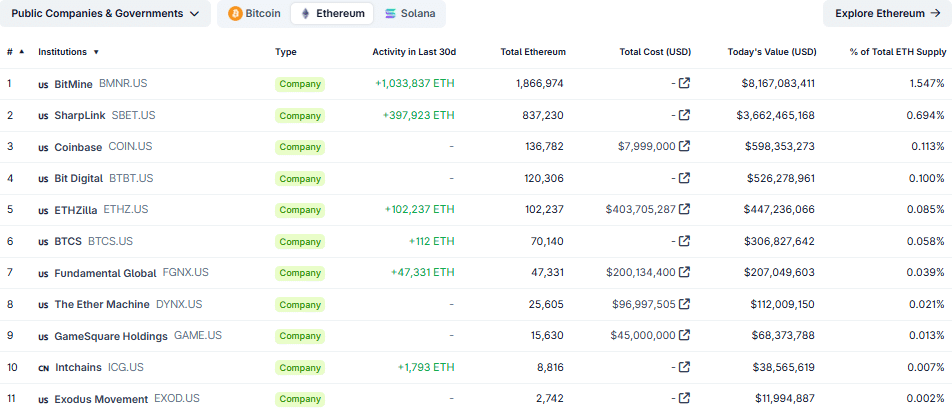Click Today's Value (USD) column header
The height and width of the screenshot is (411, 952).
pos(772,52)
